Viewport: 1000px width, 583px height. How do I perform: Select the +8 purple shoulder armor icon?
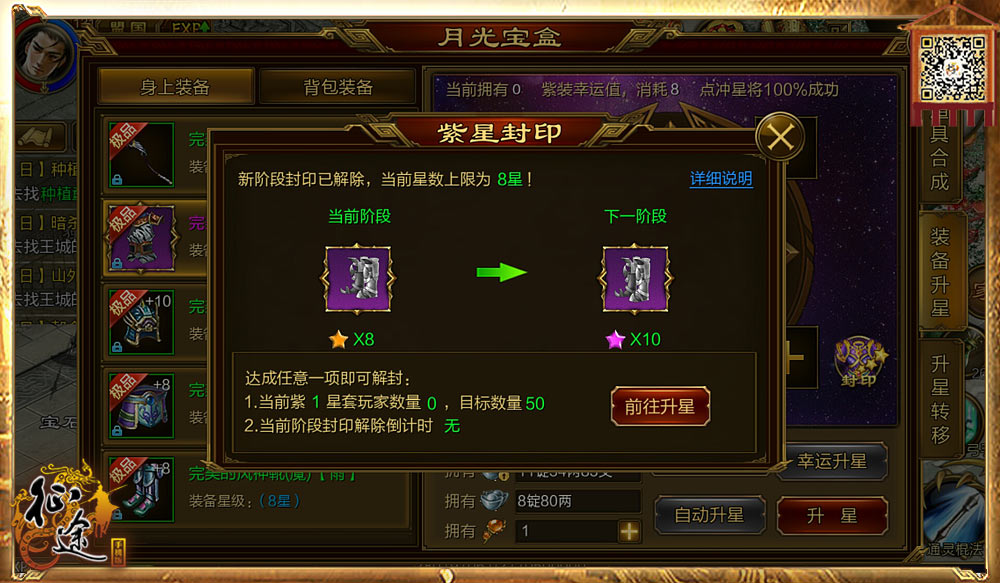pyautogui.click(x=142, y=406)
